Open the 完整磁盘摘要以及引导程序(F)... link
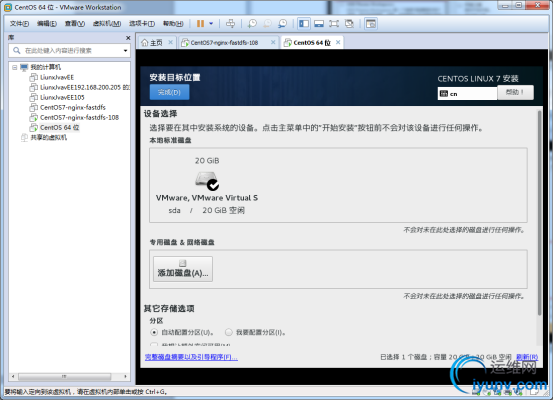 (191, 357)
